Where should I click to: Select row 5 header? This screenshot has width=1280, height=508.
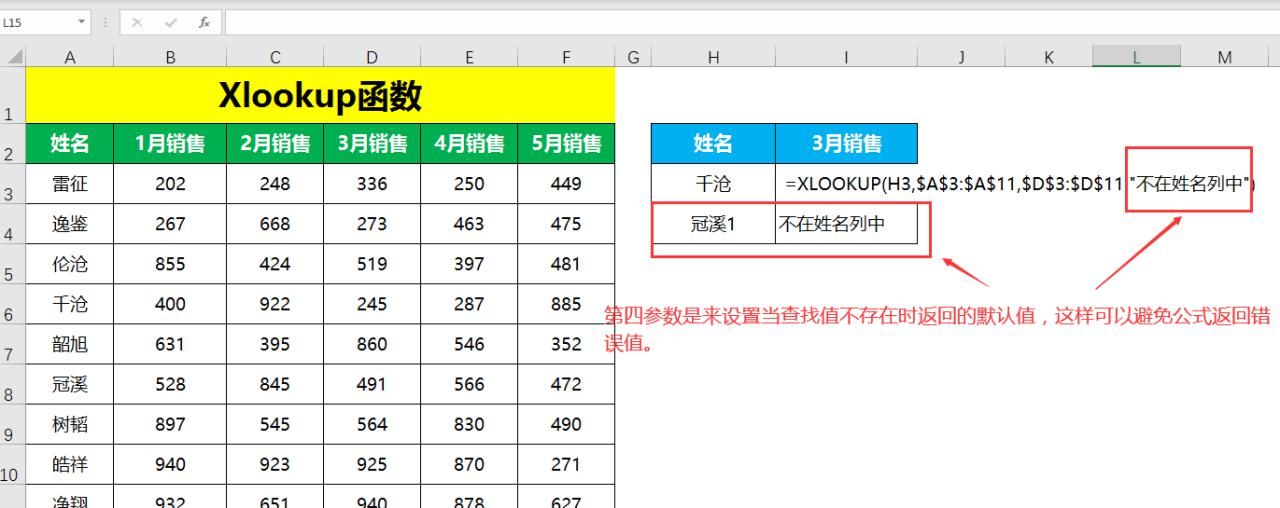coord(13,264)
